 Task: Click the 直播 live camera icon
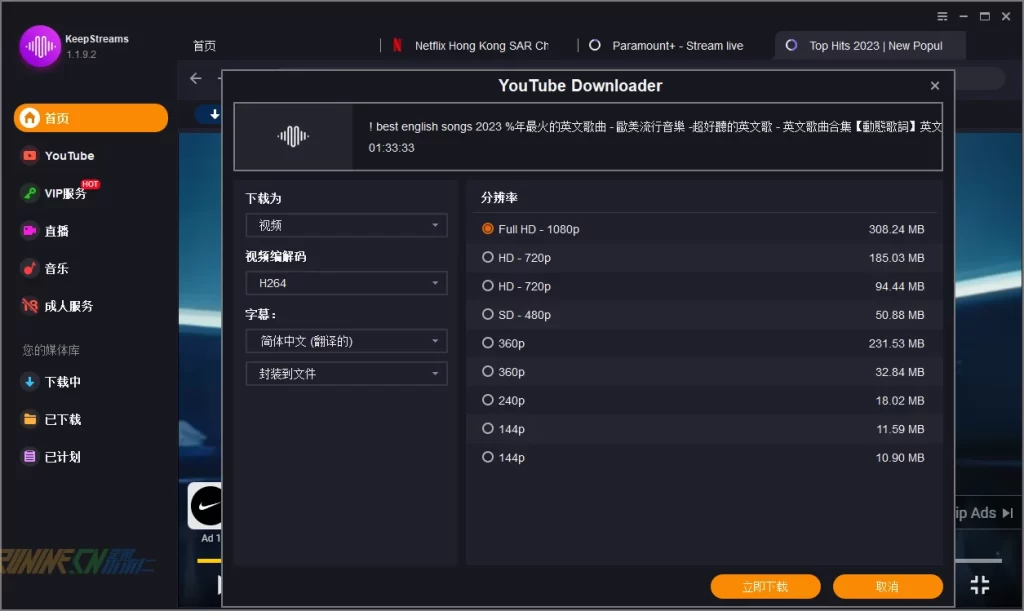pyautogui.click(x=30, y=231)
